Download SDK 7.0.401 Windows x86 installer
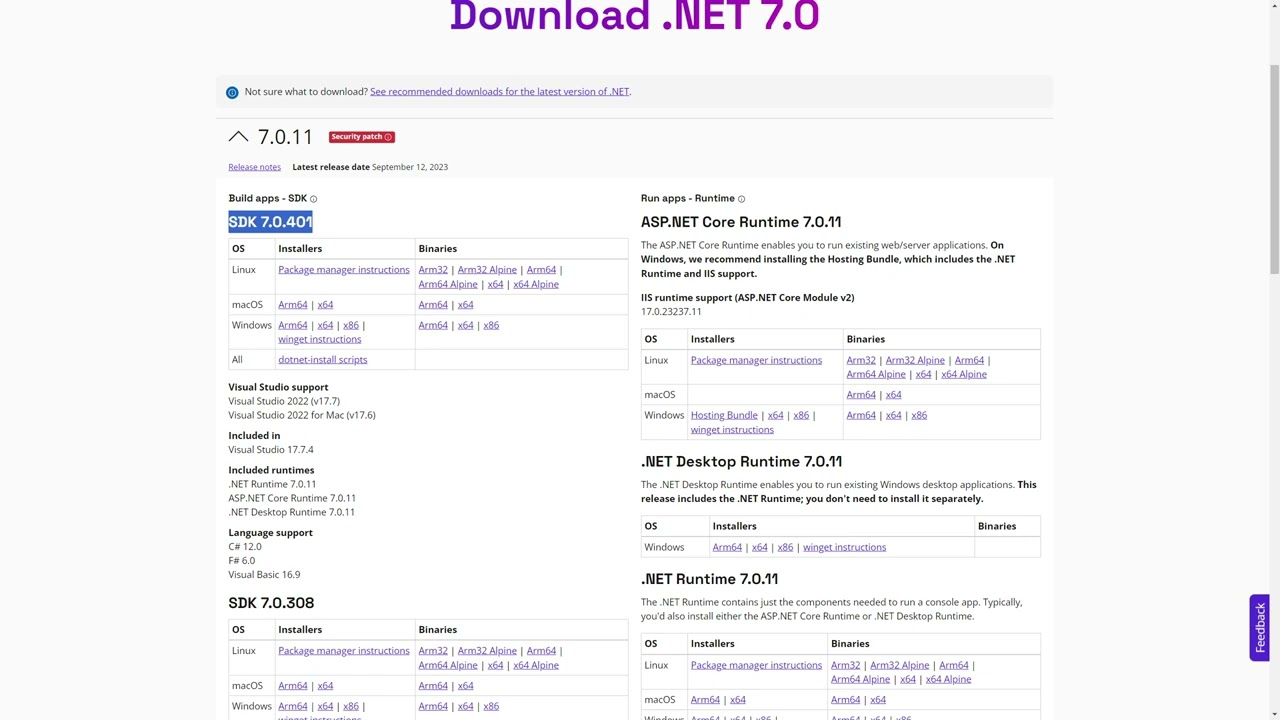The image size is (1280, 720). click(x=351, y=325)
